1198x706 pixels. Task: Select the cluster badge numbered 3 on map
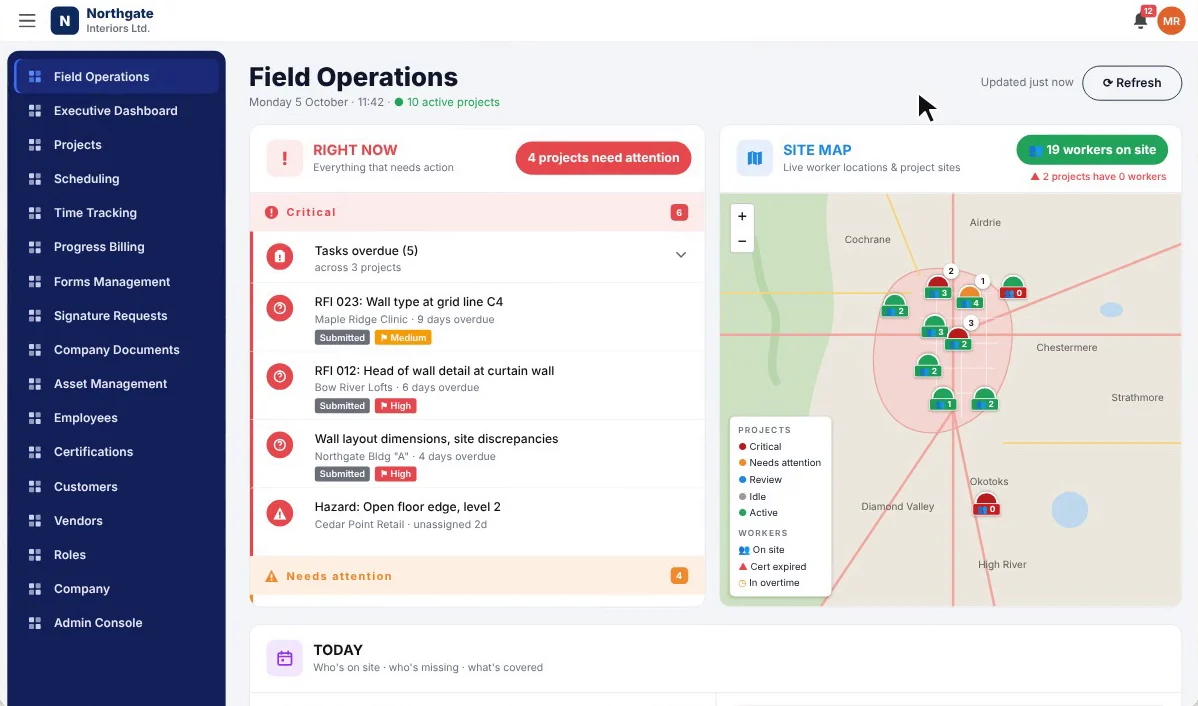tap(970, 322)
